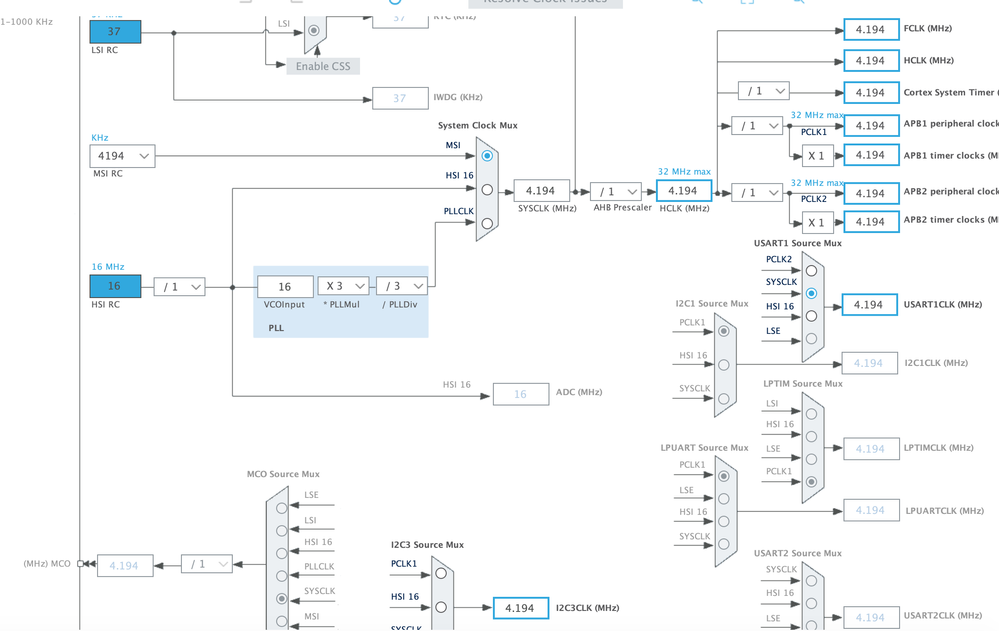This screenshot has width=999, height=631.
Task: Pick LSE in the MCO Source Mux
Action: pos(282,508)
